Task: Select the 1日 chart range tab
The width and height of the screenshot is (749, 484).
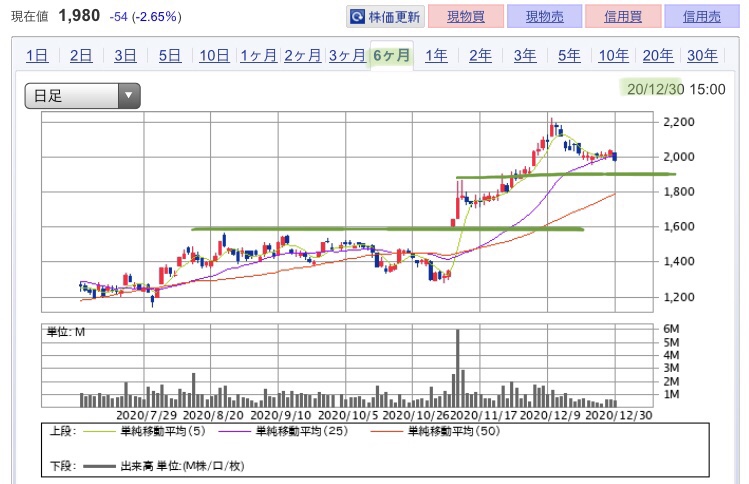Action: coord(37,56)
